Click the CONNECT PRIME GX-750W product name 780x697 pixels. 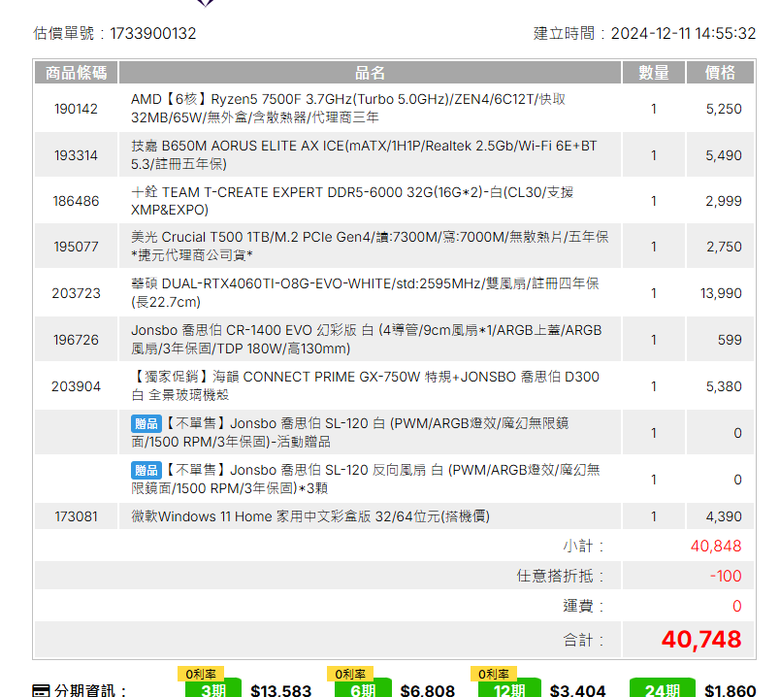tap(365, 387)
